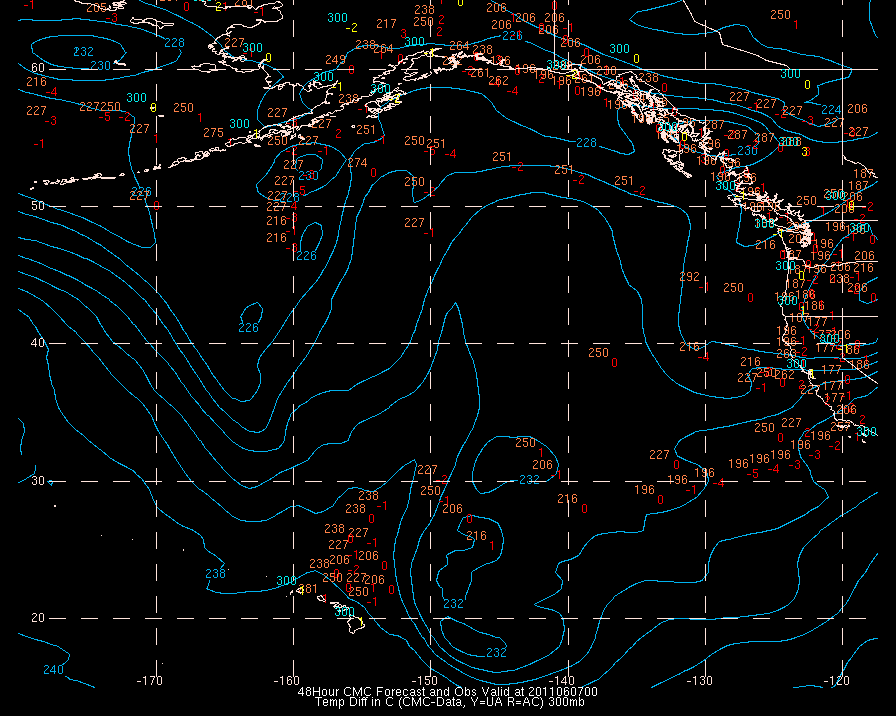The image size is (896, 716).
Task: Click the 'Temp Diff in C' caption line
Action: click(x=449, y=702)
